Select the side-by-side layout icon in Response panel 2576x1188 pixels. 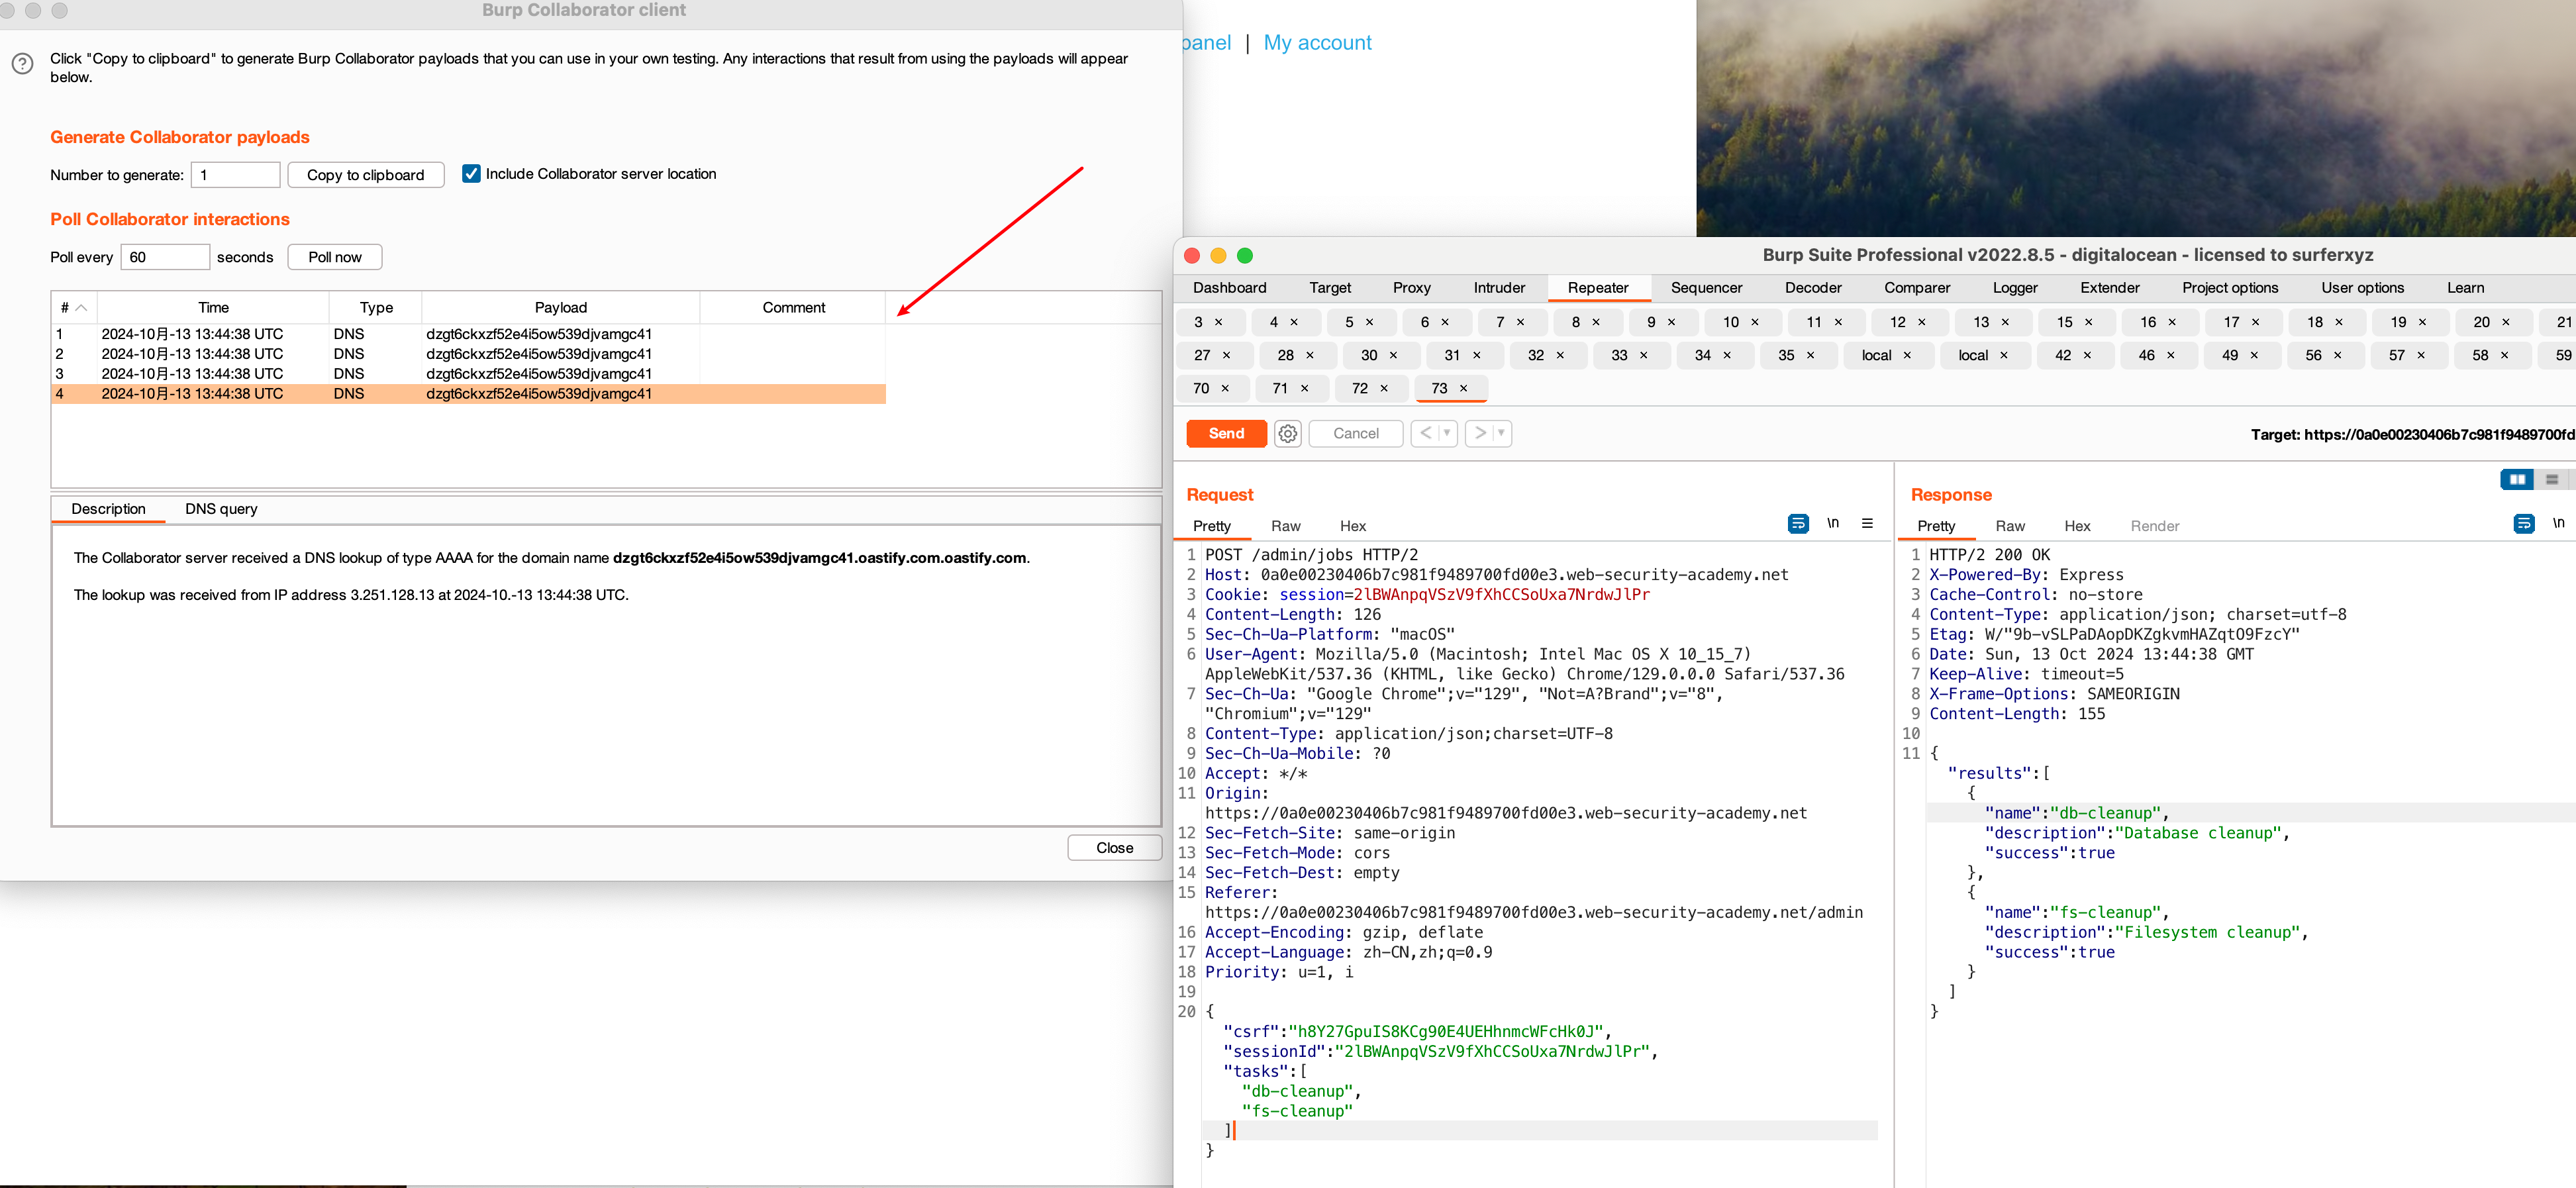[2518, 479]
